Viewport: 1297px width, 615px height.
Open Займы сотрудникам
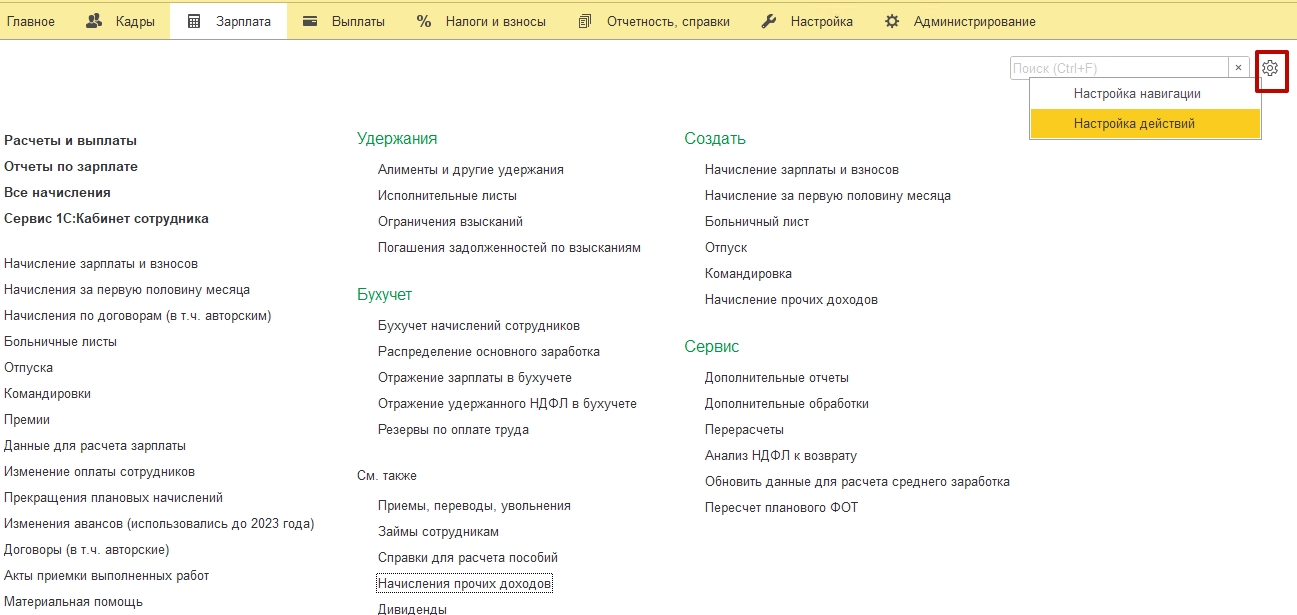click(438, 532)
